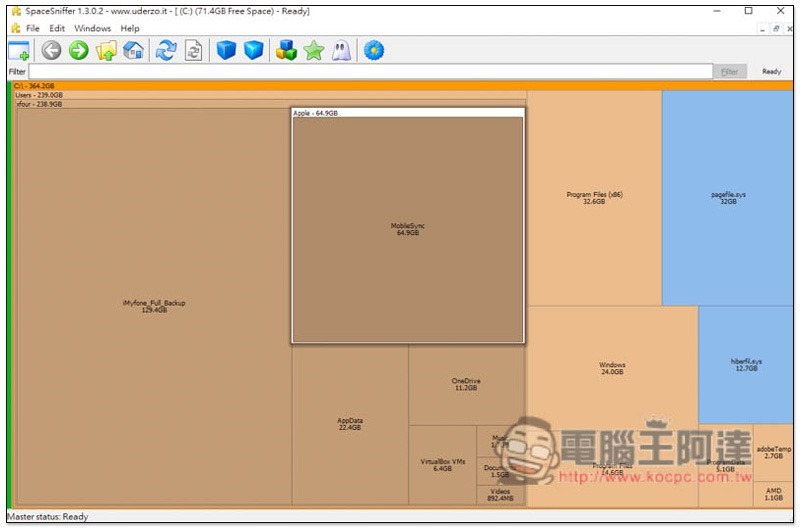This screenshot has width=800, height=529.
Task: Open the Help menu
Action: point(130,28)
